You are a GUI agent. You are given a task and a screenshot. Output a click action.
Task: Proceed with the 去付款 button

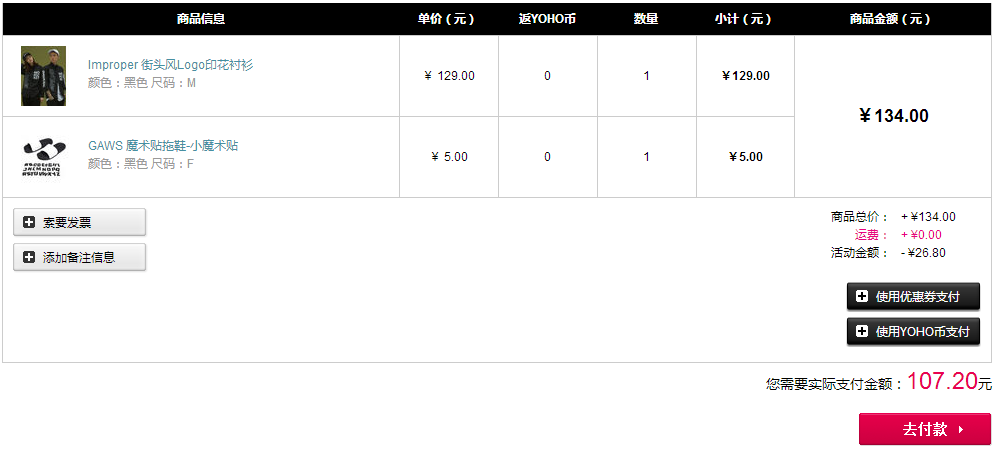pos(925,429)
